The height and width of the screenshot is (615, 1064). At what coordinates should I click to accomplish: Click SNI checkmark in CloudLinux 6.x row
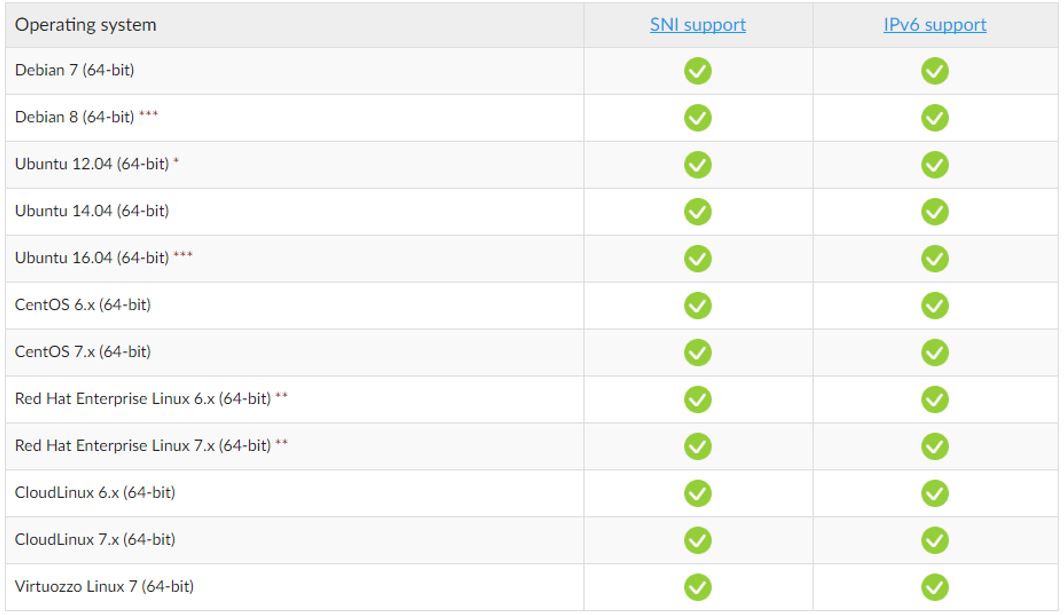697,493
